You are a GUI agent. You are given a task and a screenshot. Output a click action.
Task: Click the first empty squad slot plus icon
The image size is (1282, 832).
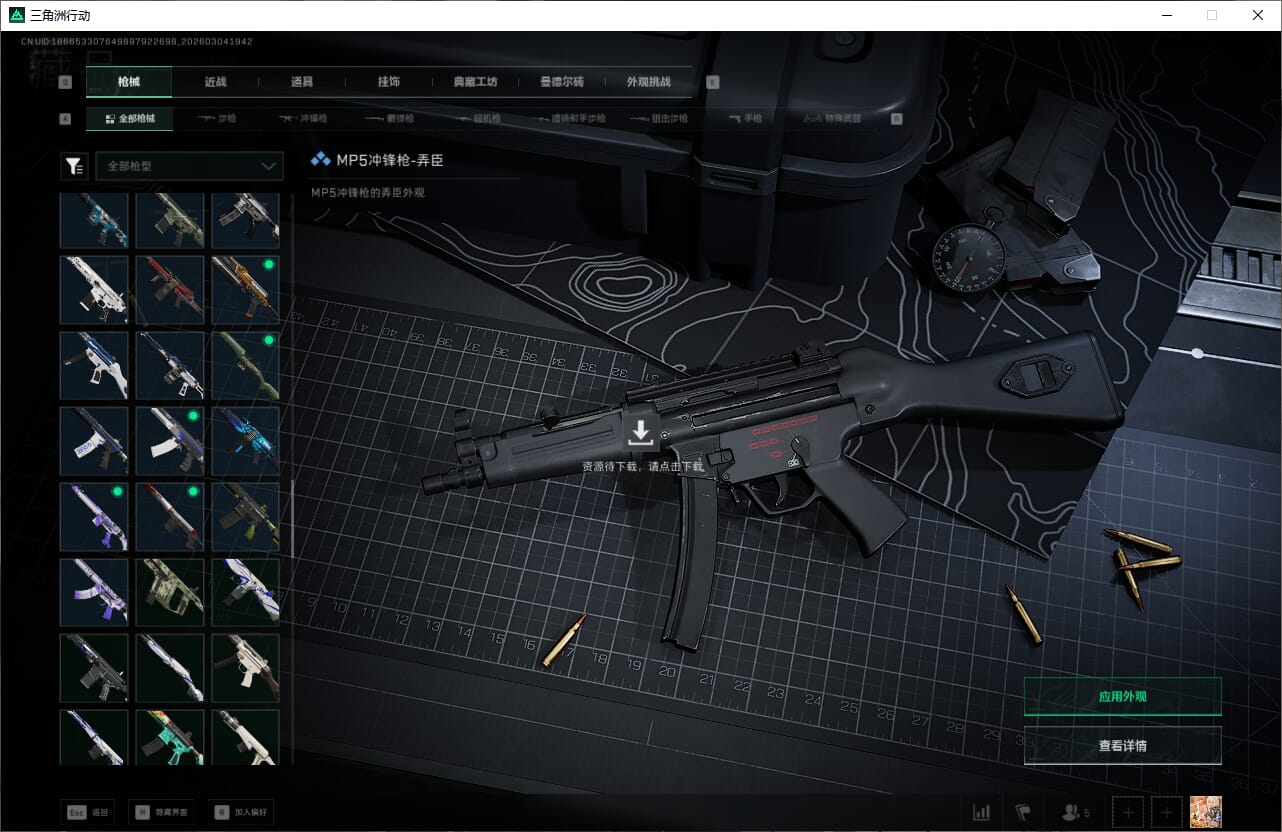pyautogui.click(x=1128, y=812)
